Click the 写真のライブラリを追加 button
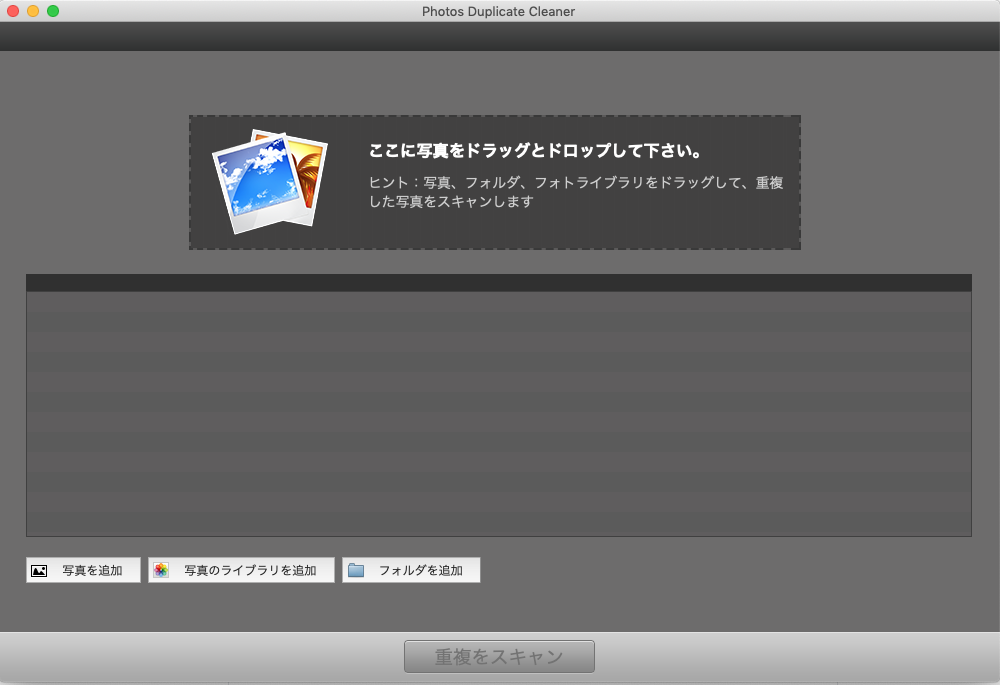The width and height of the screenshot is (1000, 685). [x=241, y=570]
